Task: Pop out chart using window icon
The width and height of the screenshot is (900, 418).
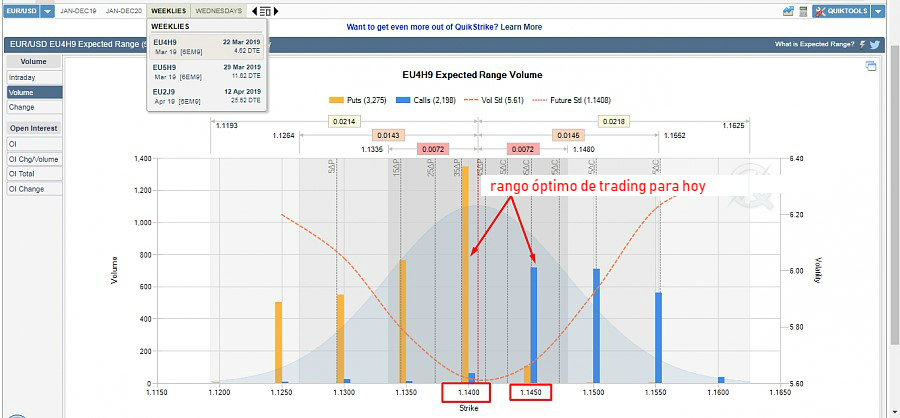Action: (x=871, y=66)
